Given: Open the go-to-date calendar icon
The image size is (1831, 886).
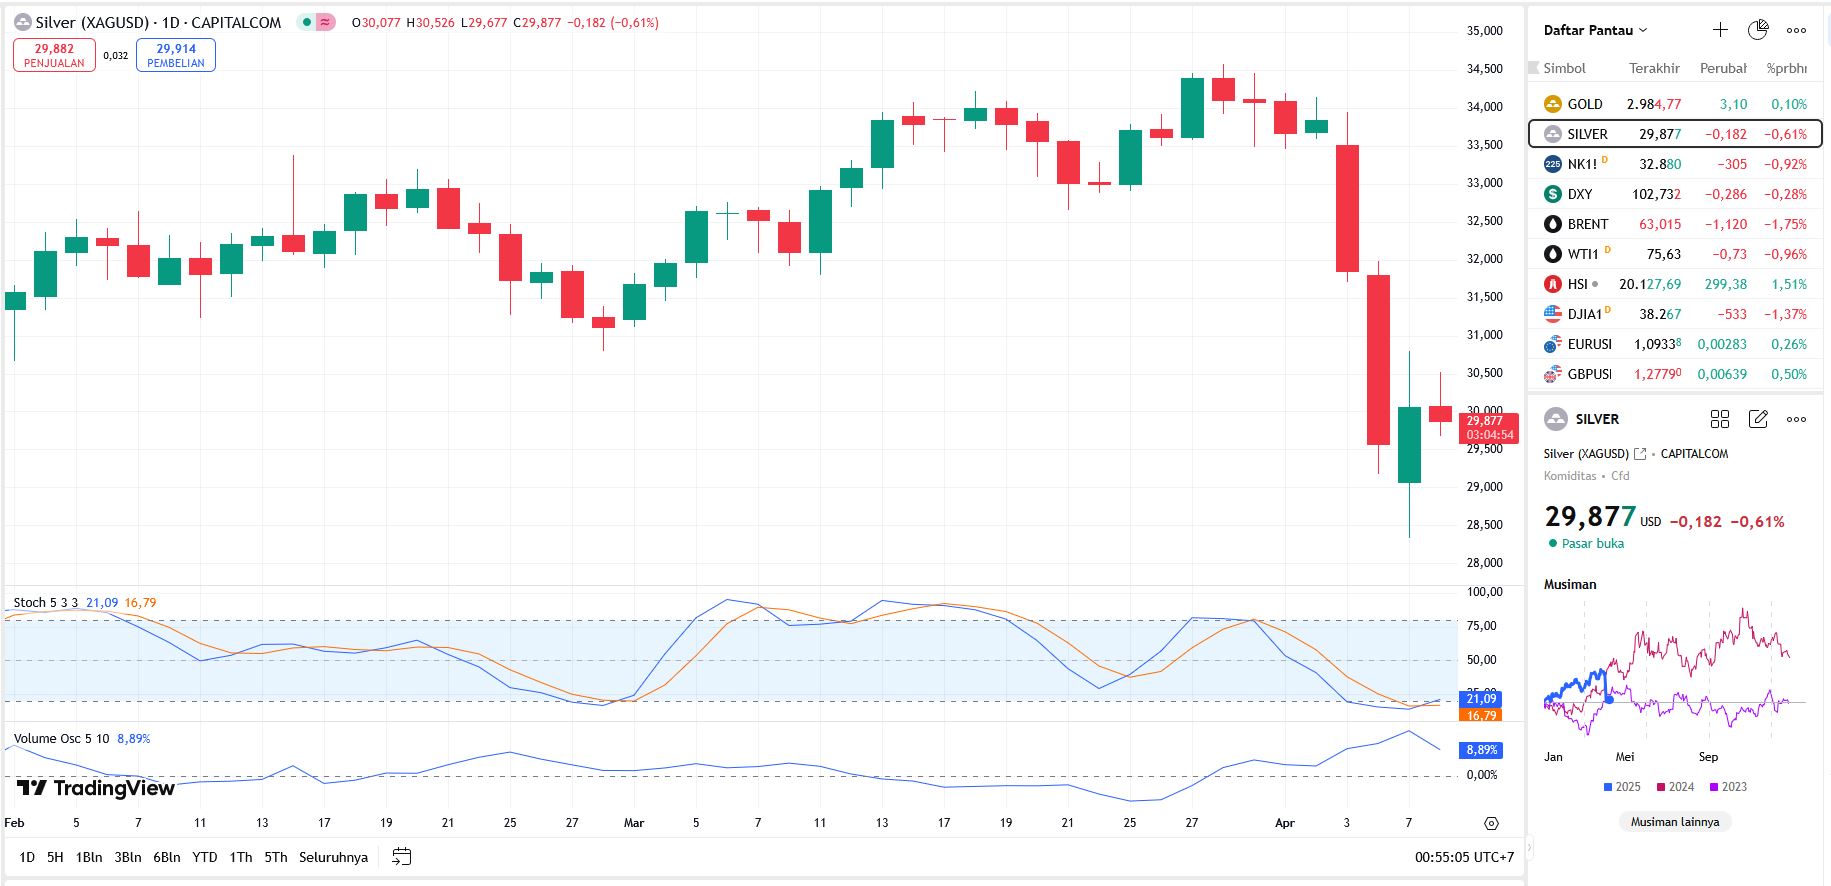Looking at the screenshot, I should [x=401, y=857].
